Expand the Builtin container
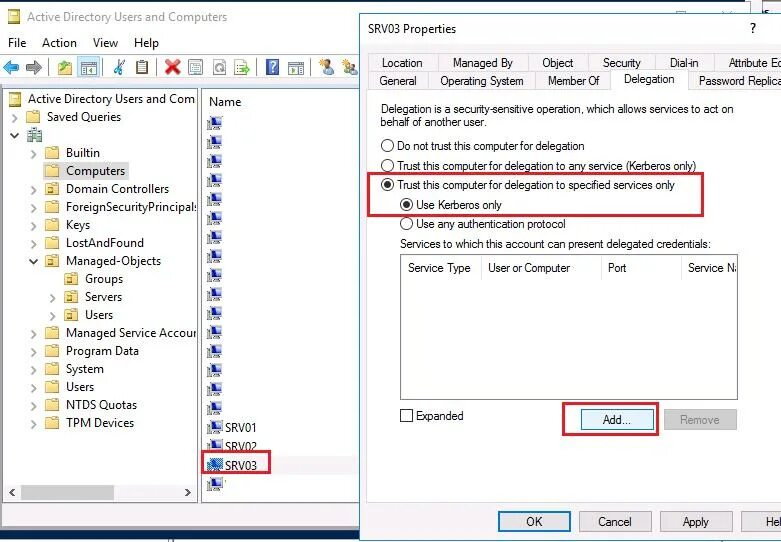Image resolution: width=781 pixels, height=542 pixels. tap(33, 153)
